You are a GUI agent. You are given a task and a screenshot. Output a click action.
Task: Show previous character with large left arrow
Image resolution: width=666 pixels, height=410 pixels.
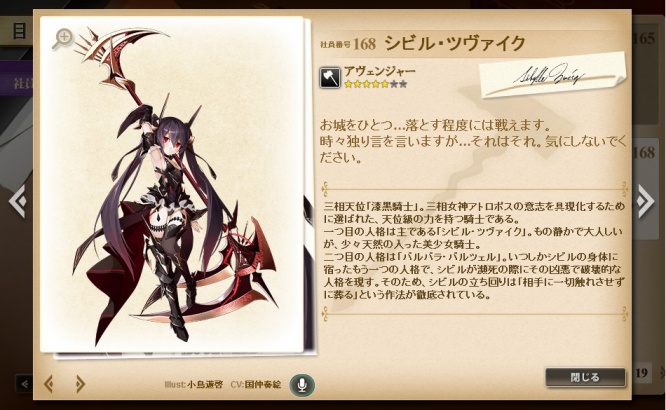[18, 201]
